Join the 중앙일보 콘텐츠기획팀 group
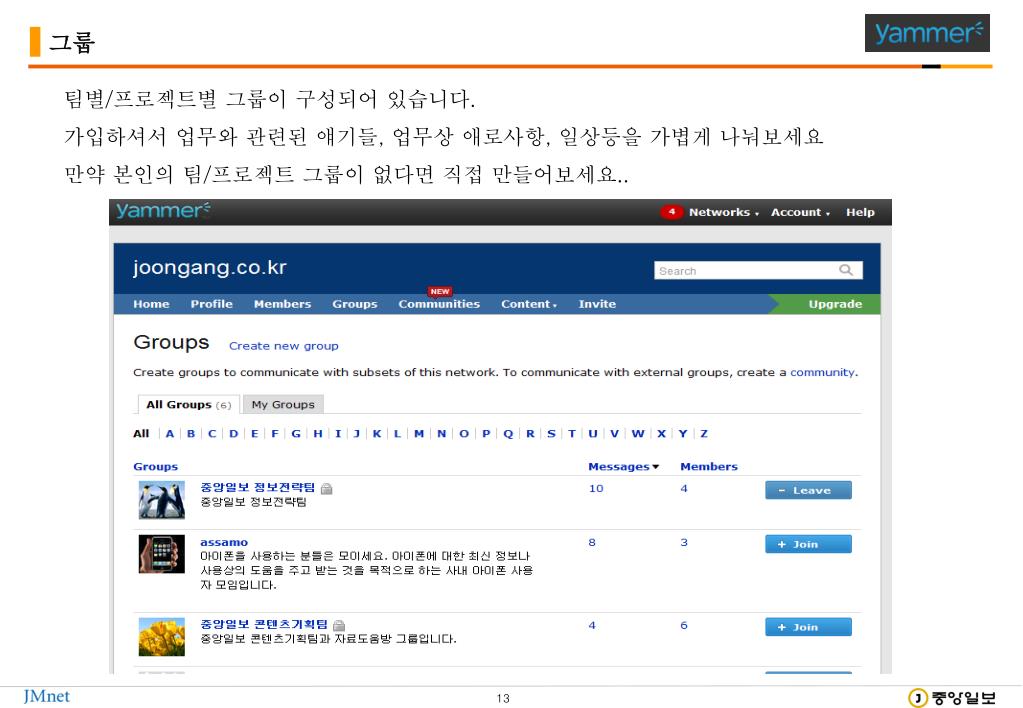Viewport: 1023px width, 708px height. point(808,627)
